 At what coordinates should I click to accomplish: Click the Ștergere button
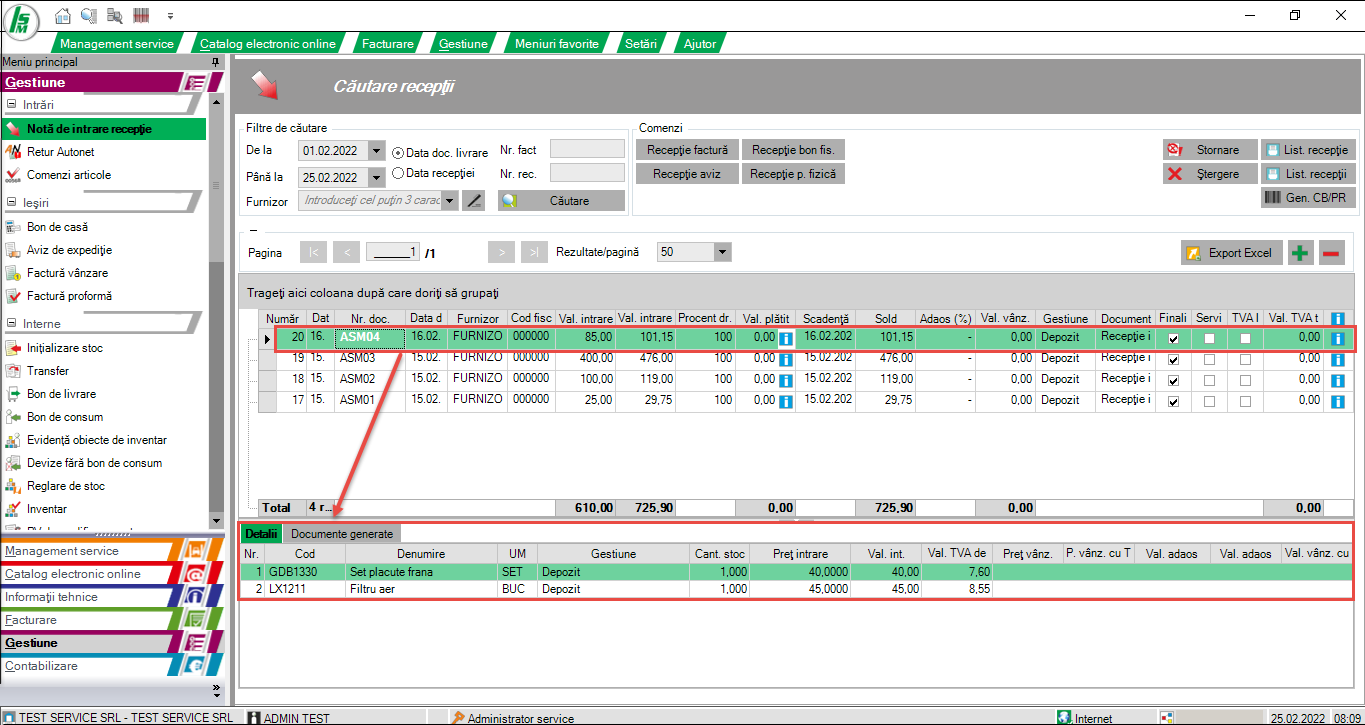(1209, 174)
